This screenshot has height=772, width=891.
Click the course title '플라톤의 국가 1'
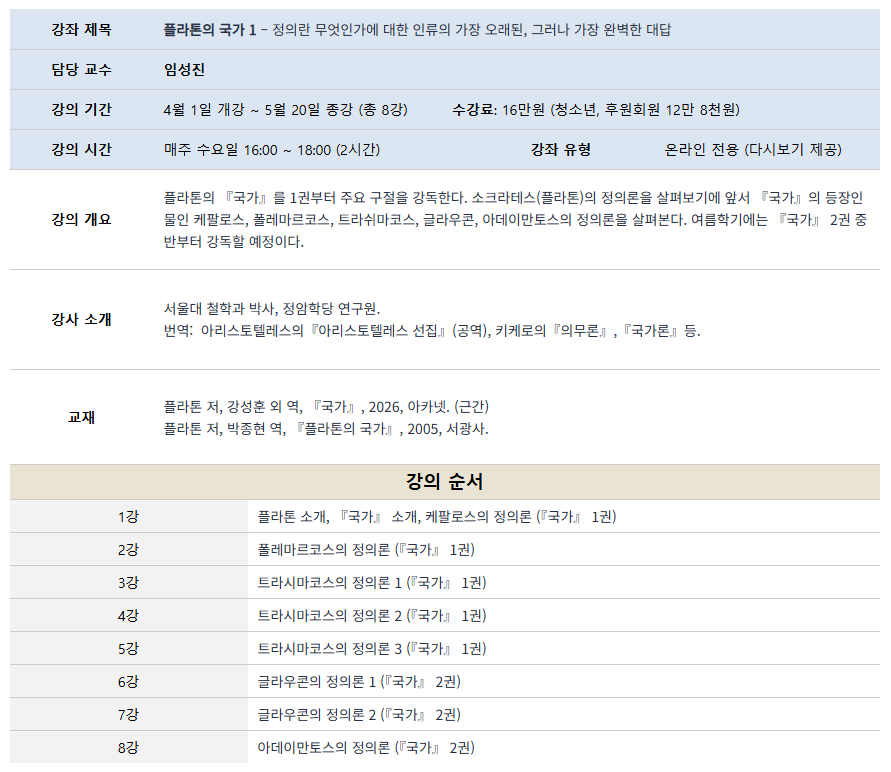tap(209, 30)
